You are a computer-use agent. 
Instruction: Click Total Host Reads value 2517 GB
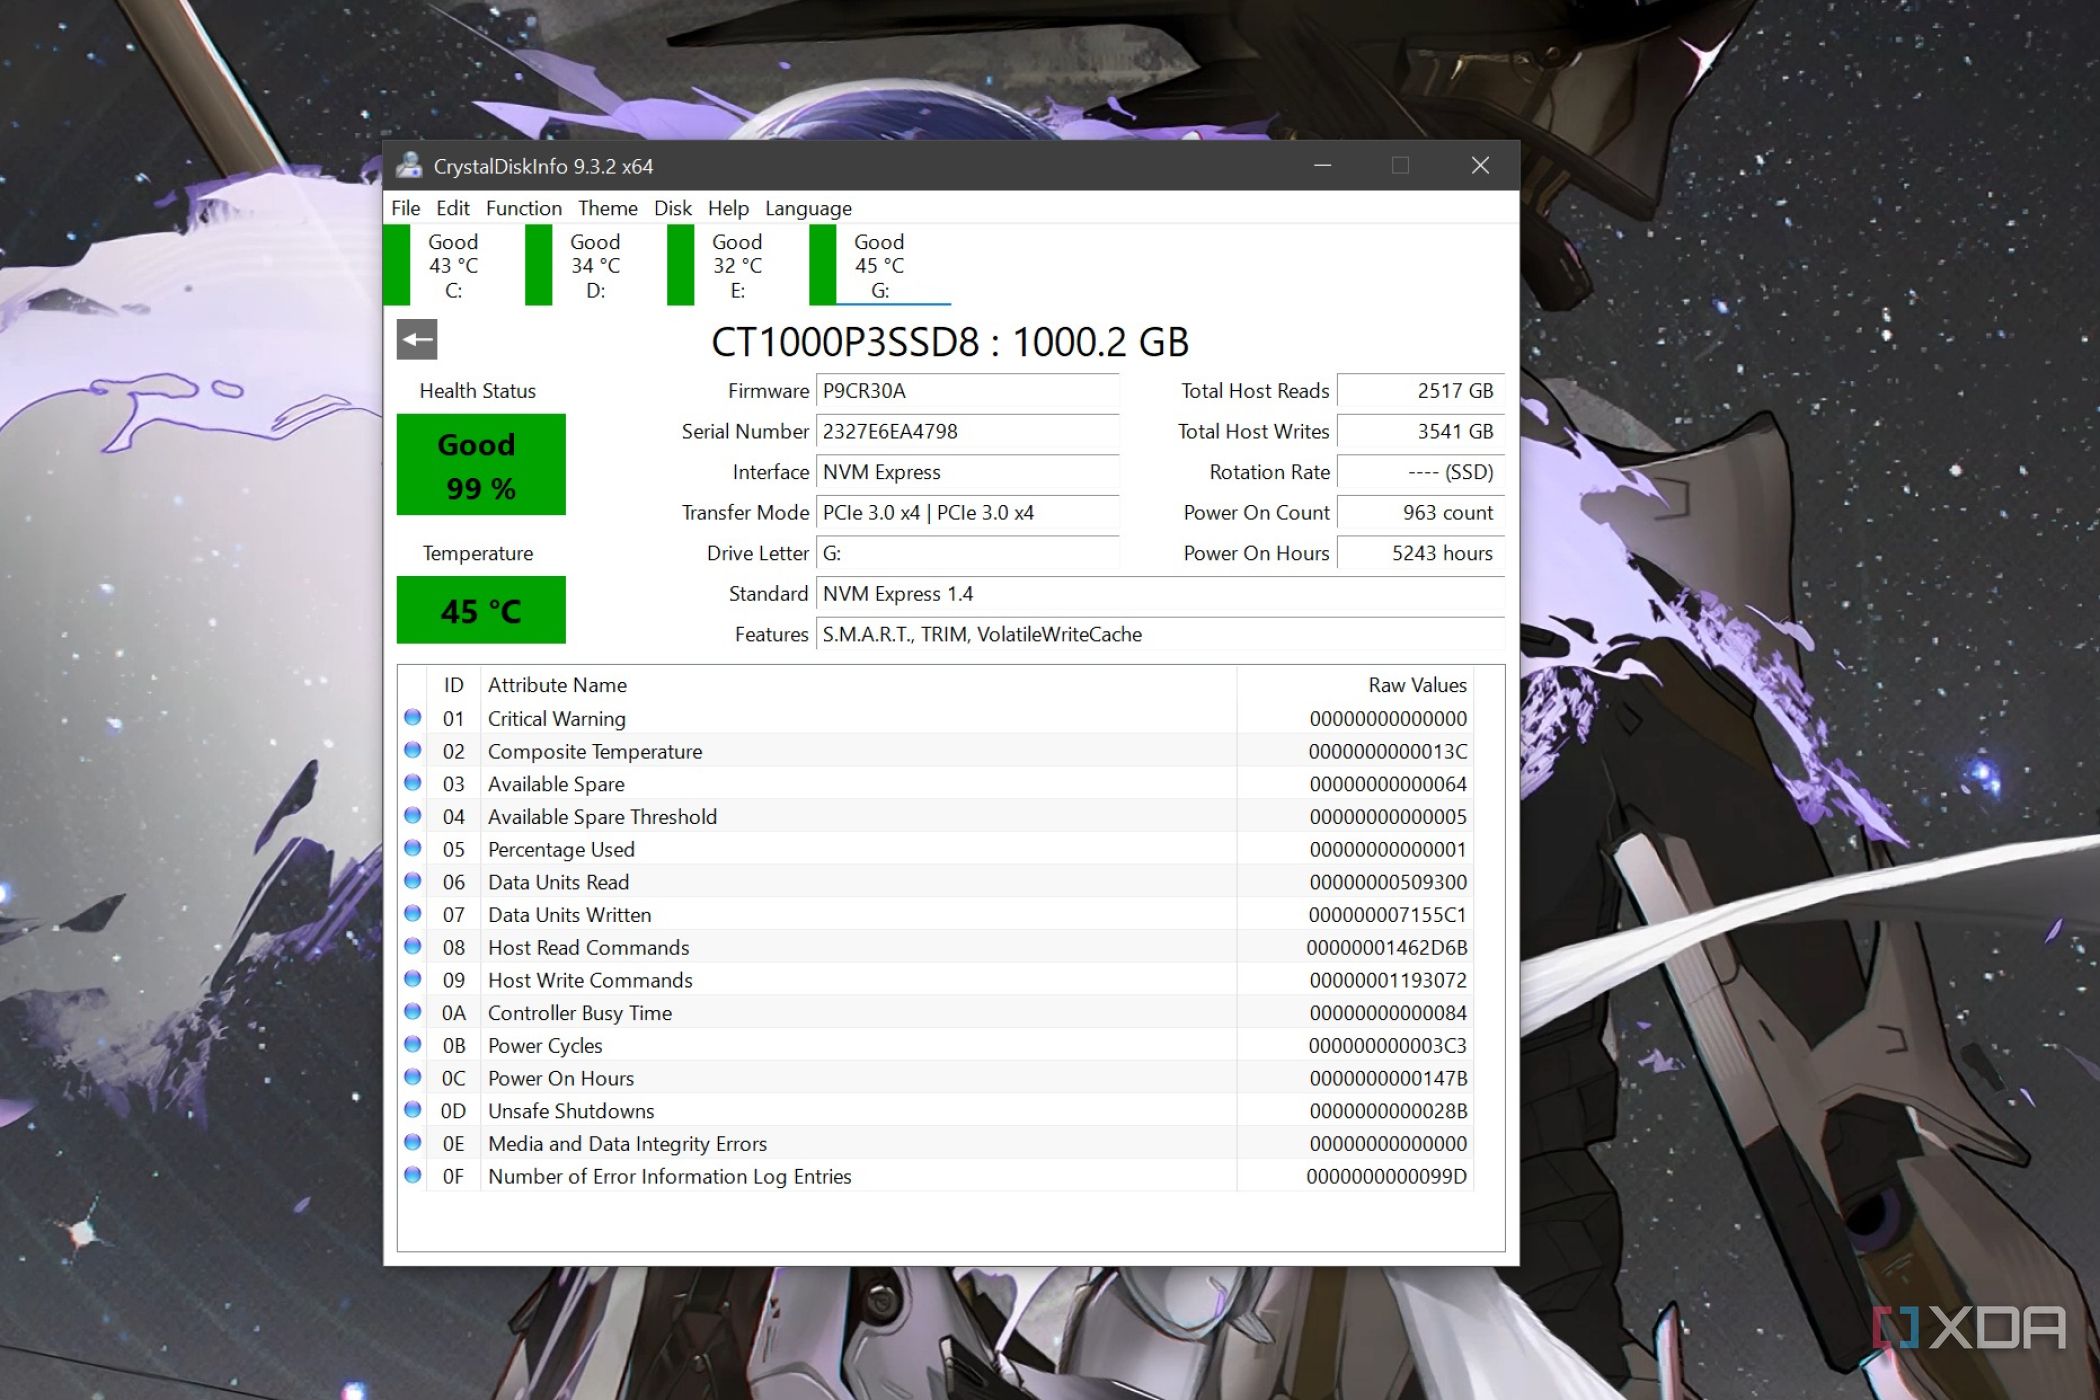1420,391
